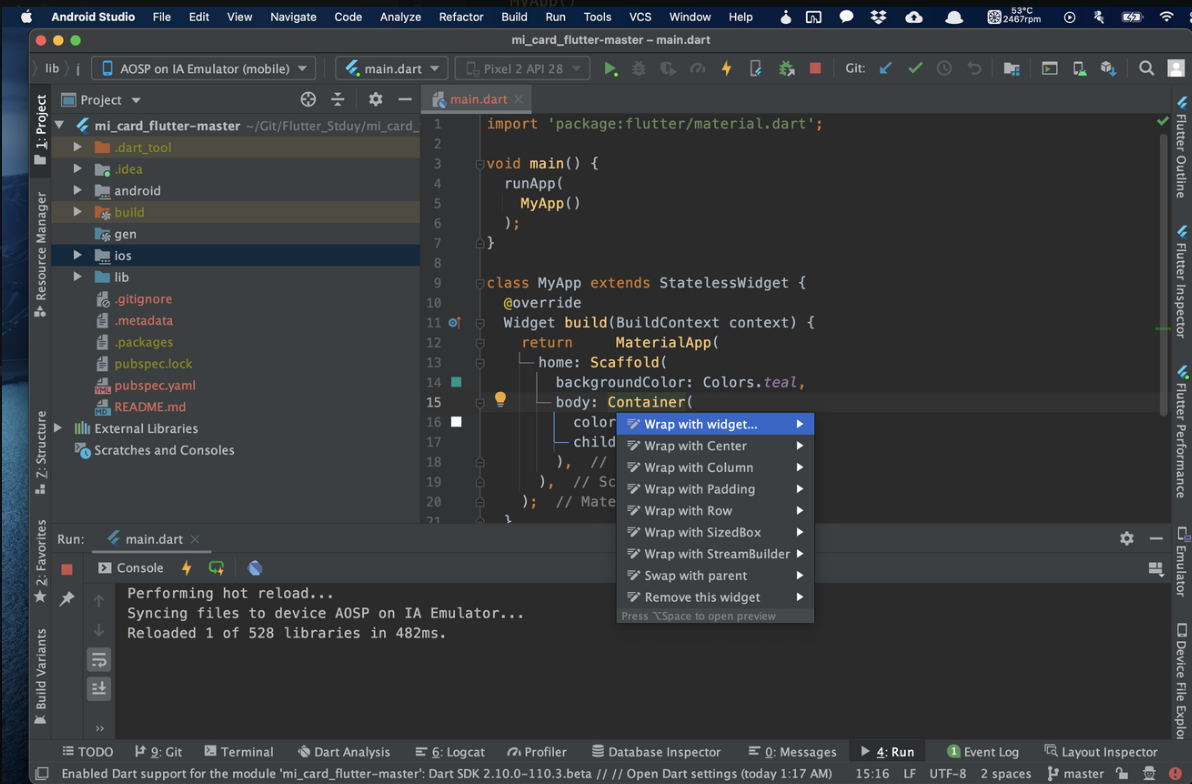This screenshot has height=784, width=1192.
Task: Open the Dart Analysis tool window
Action: point(344,751)
